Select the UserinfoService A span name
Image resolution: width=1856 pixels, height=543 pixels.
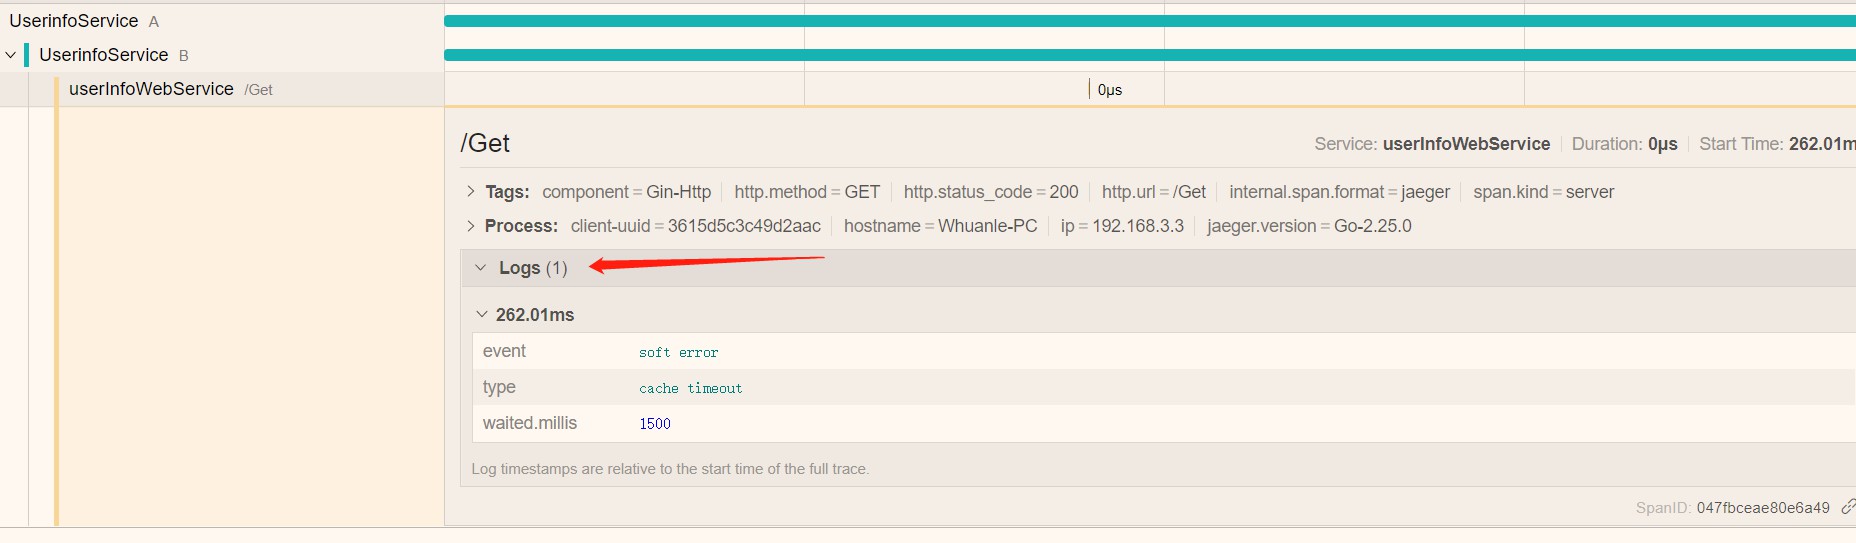(x=74, y=21)
